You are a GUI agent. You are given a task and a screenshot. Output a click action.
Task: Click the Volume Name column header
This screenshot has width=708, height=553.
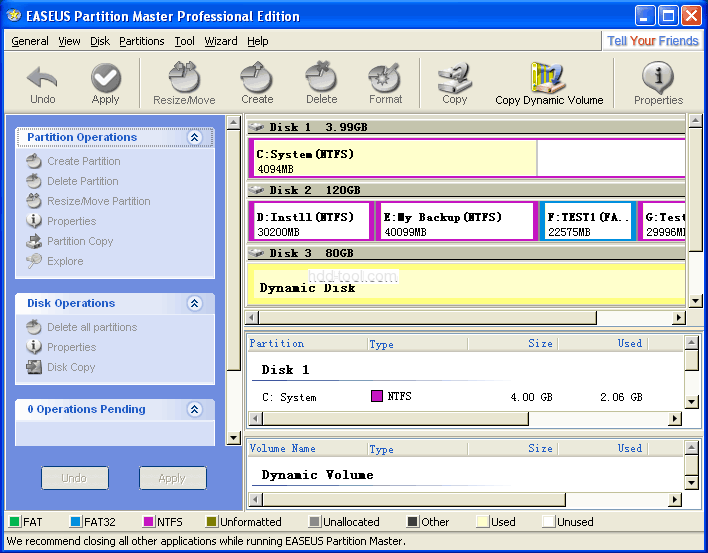[x=307, y=448]
